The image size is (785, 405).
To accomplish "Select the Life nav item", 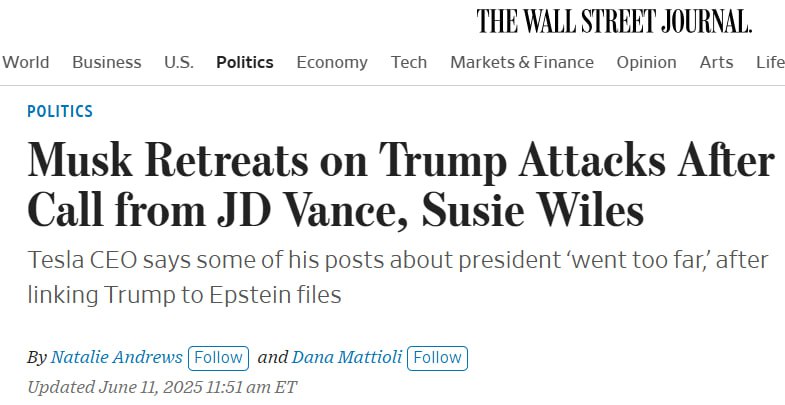I will (770, 62).
